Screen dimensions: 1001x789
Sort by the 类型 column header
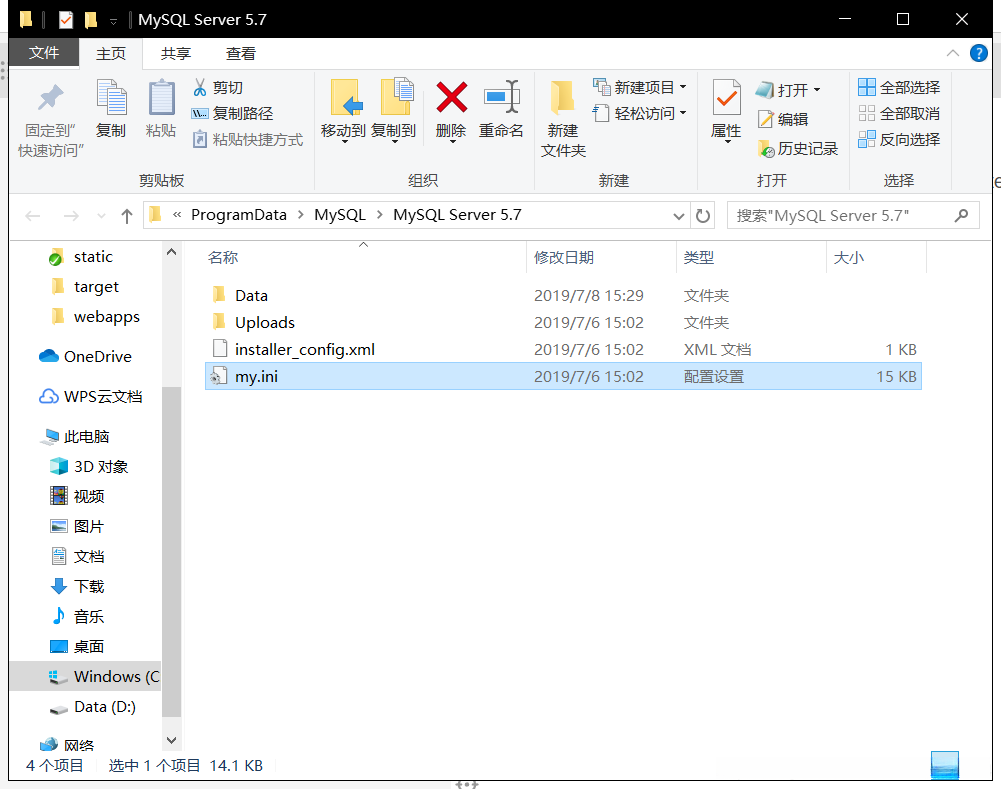pyautogui.click(x=698, y=257)
